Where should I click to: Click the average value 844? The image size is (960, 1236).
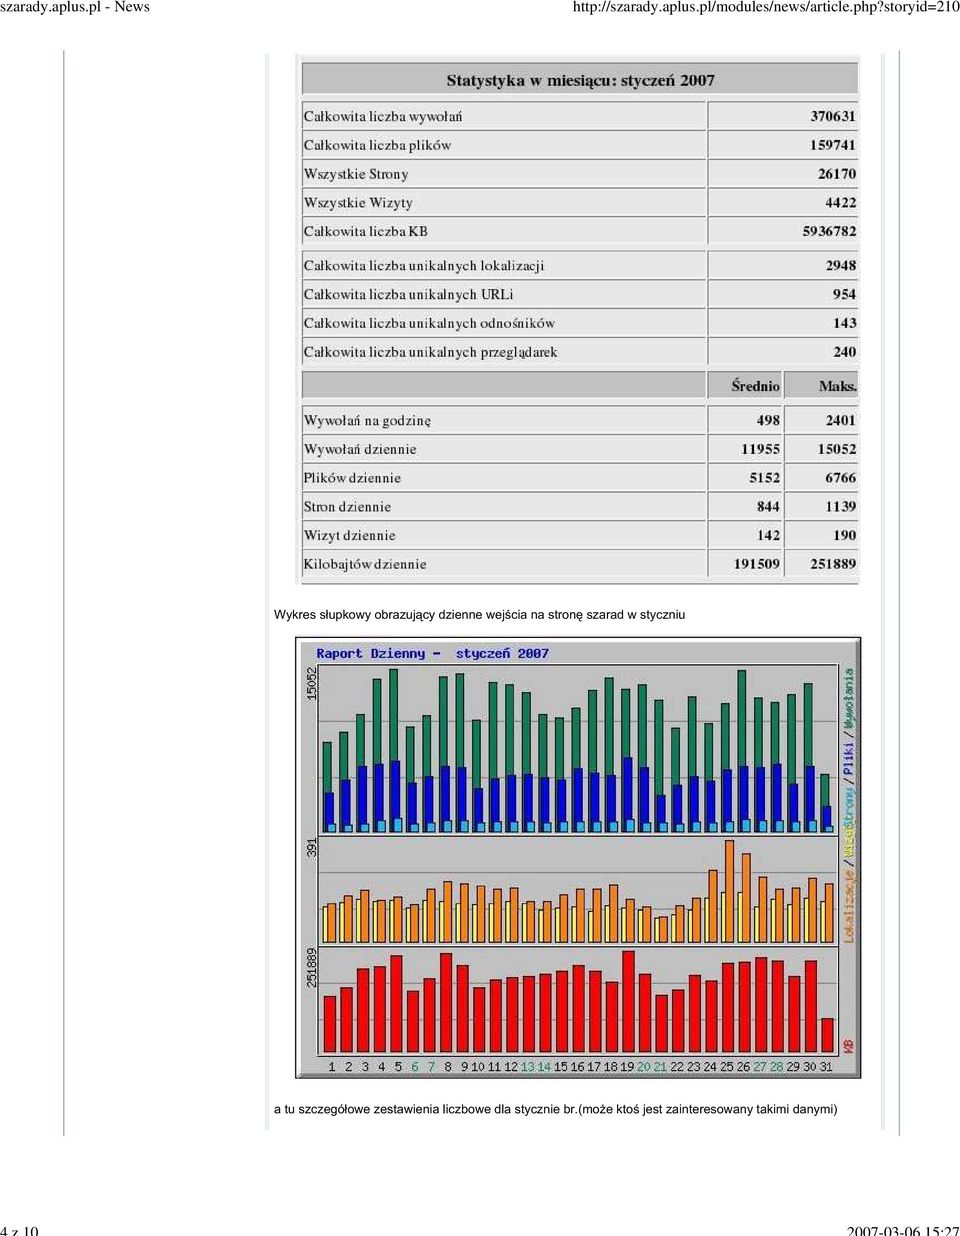click(x=768, y=508)
